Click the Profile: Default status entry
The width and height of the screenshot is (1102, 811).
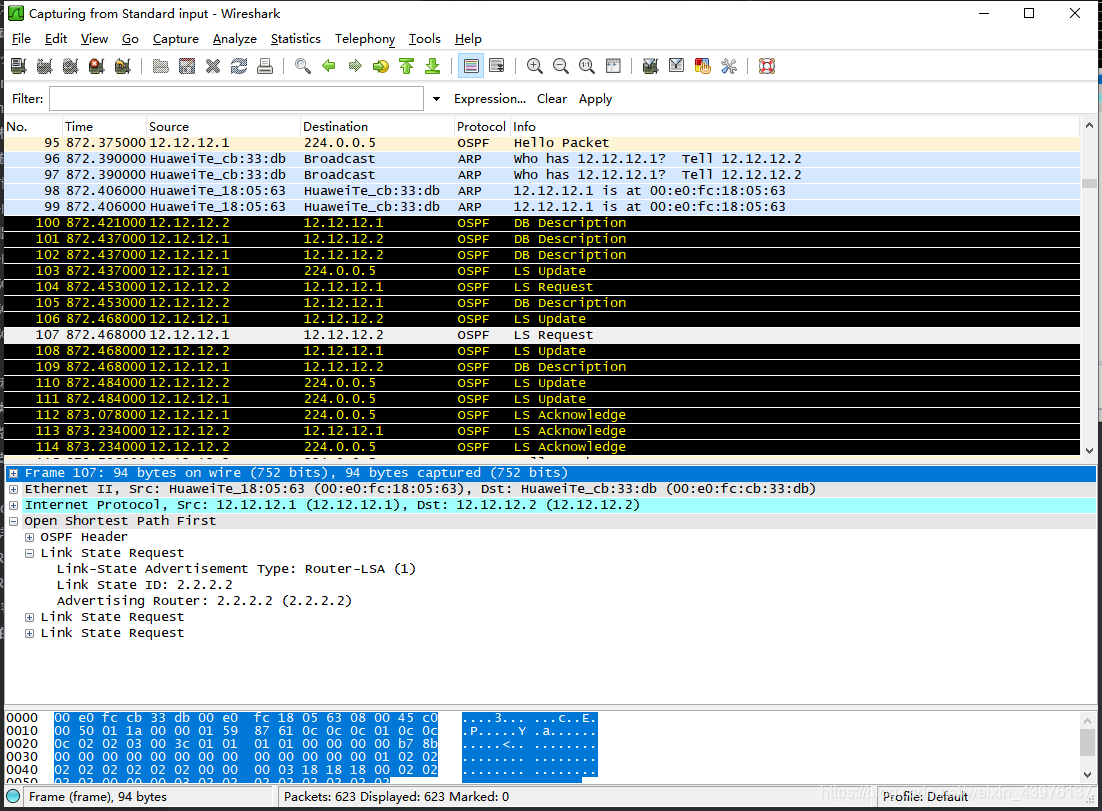(x=925, y=796)
